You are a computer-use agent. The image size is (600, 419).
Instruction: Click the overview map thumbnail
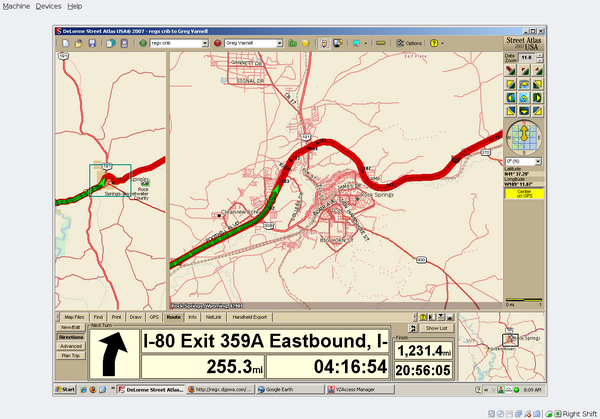501,347
